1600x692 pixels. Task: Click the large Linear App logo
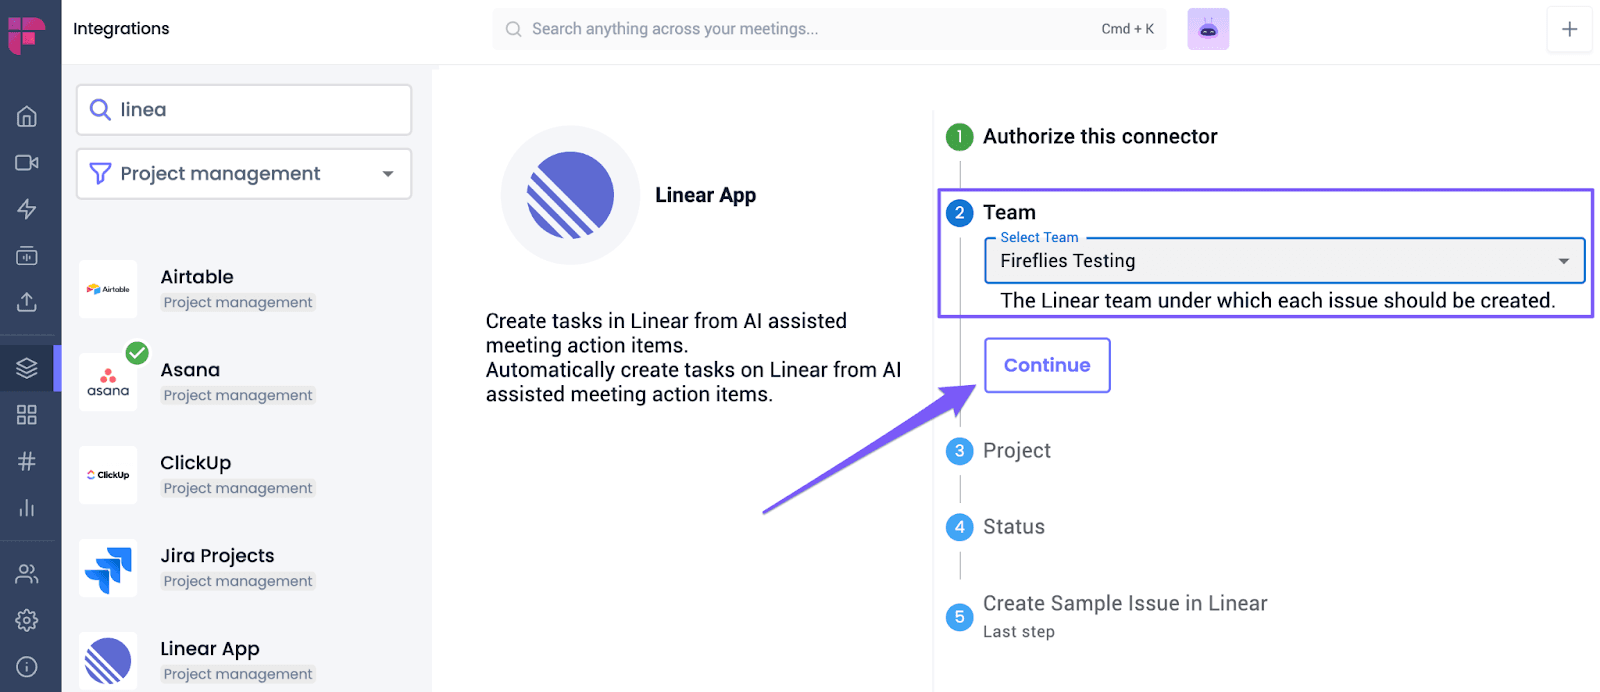click(570, 195)
